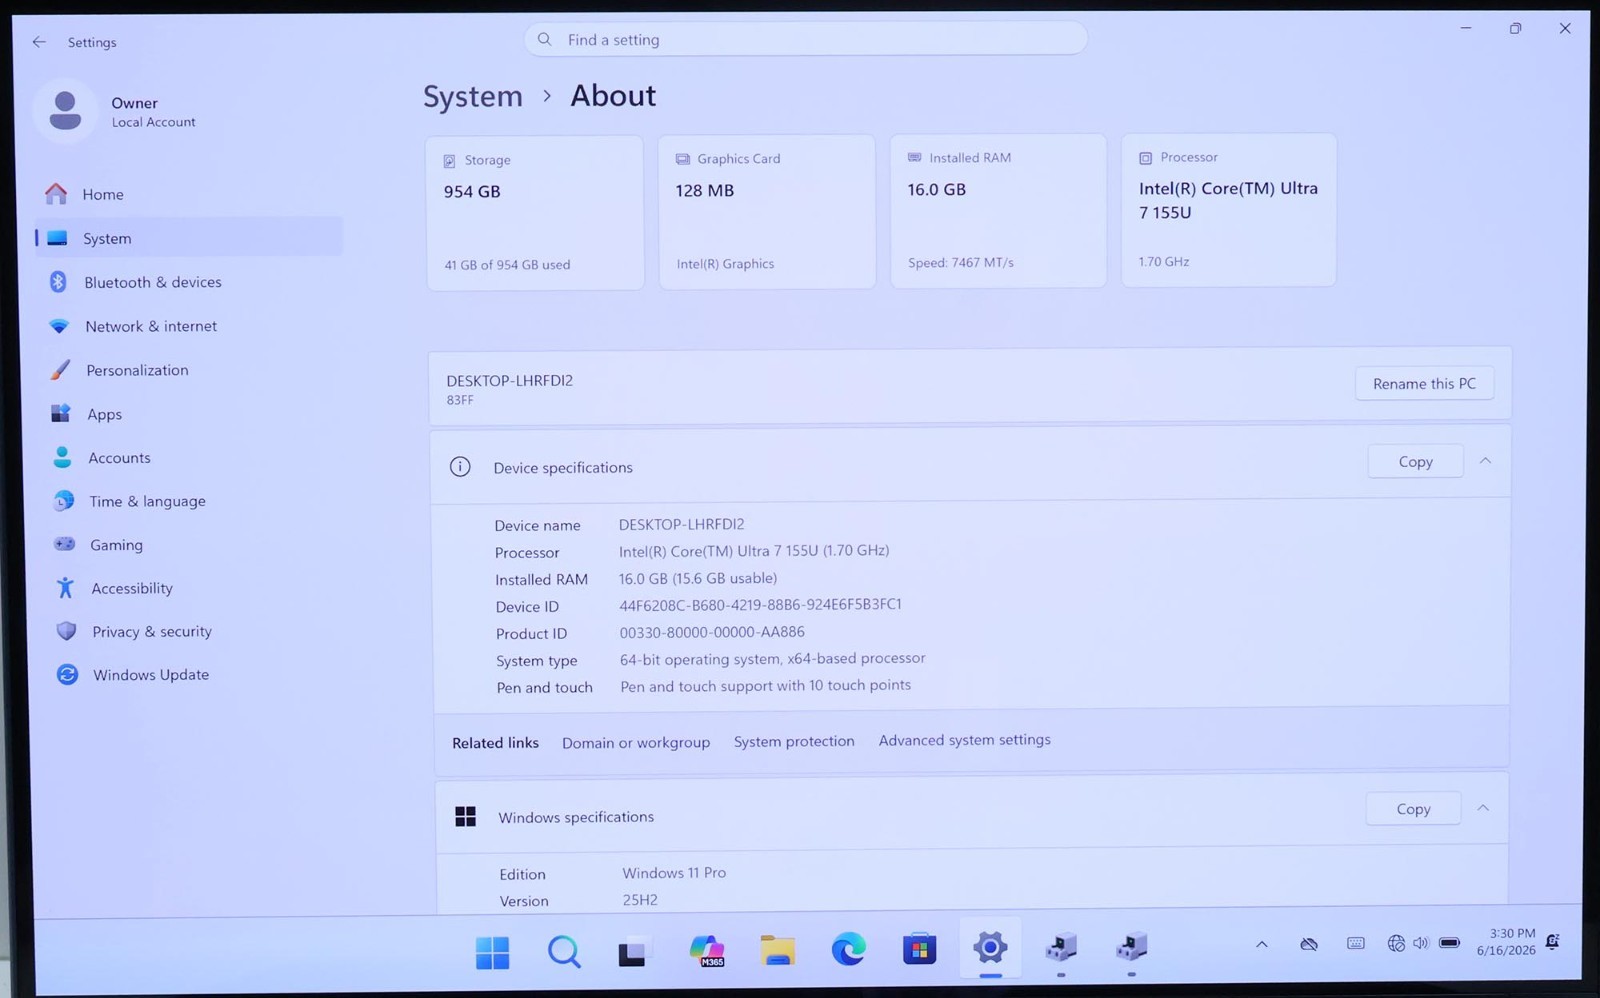
Task: Open Domain or workgroup link
Action: pos(636,742)
